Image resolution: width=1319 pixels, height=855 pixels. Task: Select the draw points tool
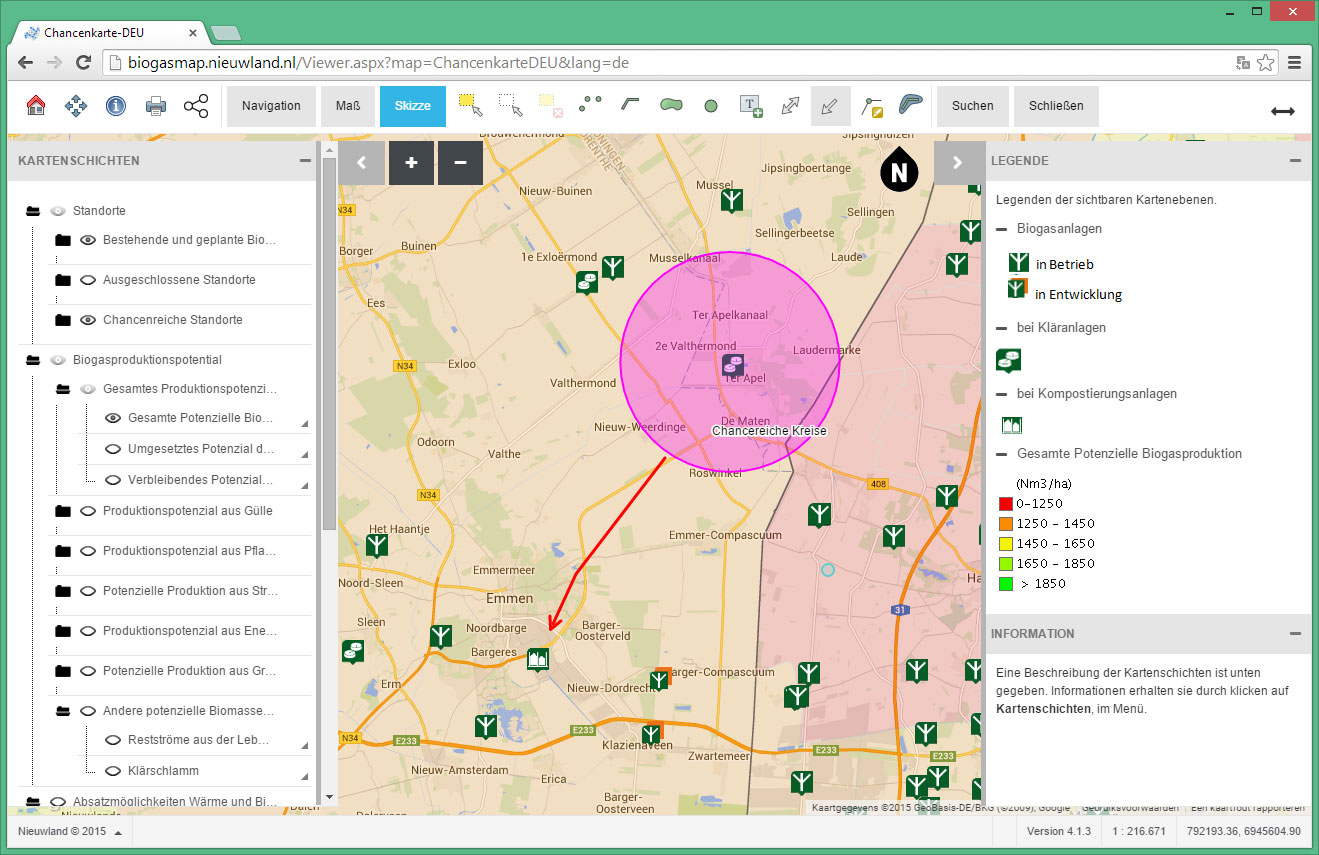pyautogui.click(x=591, y=102)
